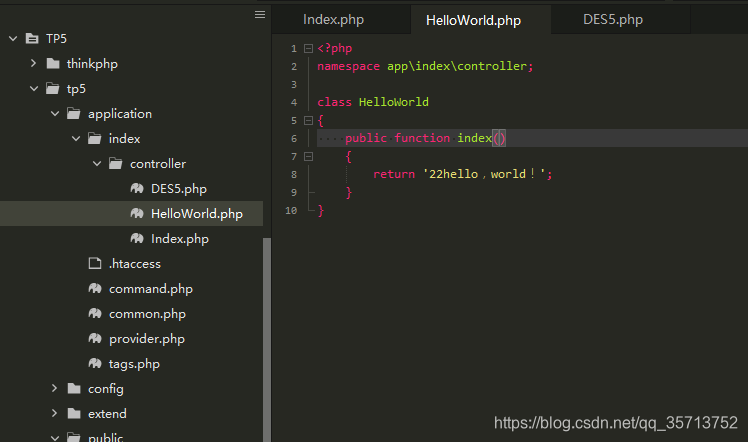Image resolution: width=748 pixels, height=442 pixels.
Task: Fold the class body at line 5
Action: click(309, 121)
